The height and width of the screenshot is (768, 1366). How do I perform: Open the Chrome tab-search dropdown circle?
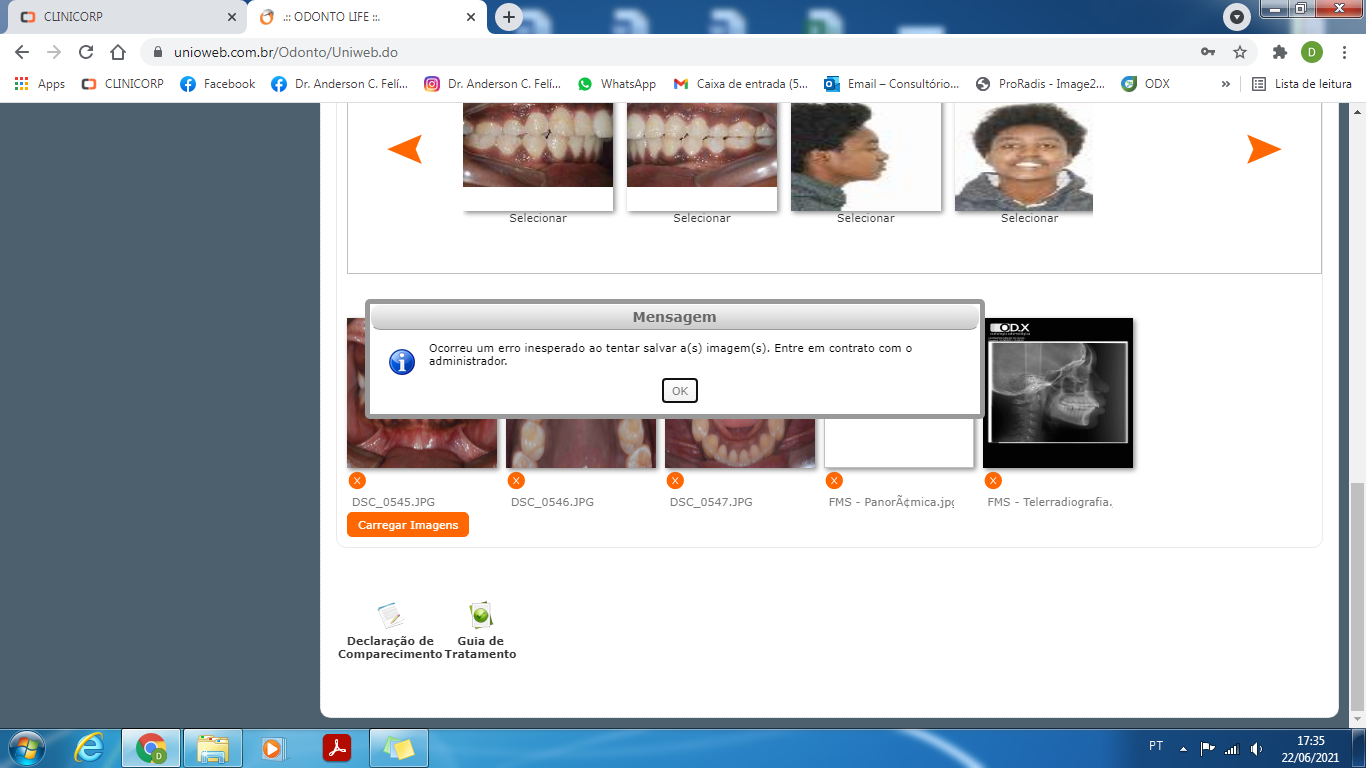click(x=1237, y=17)
